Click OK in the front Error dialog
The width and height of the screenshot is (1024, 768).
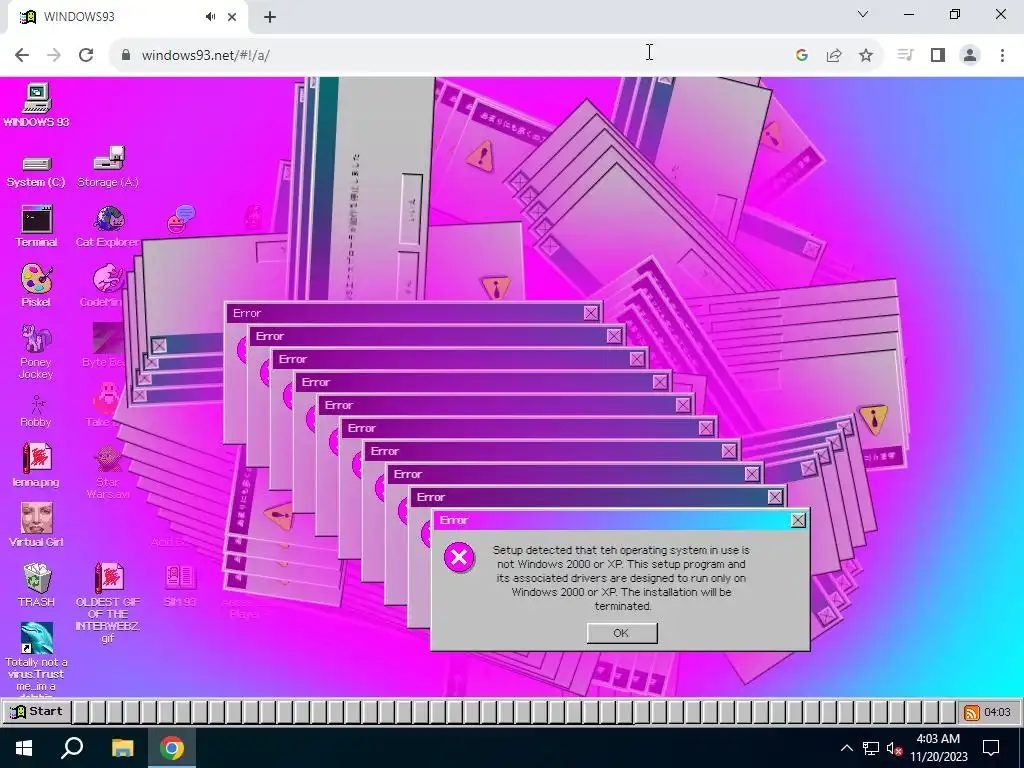point(622,633)
